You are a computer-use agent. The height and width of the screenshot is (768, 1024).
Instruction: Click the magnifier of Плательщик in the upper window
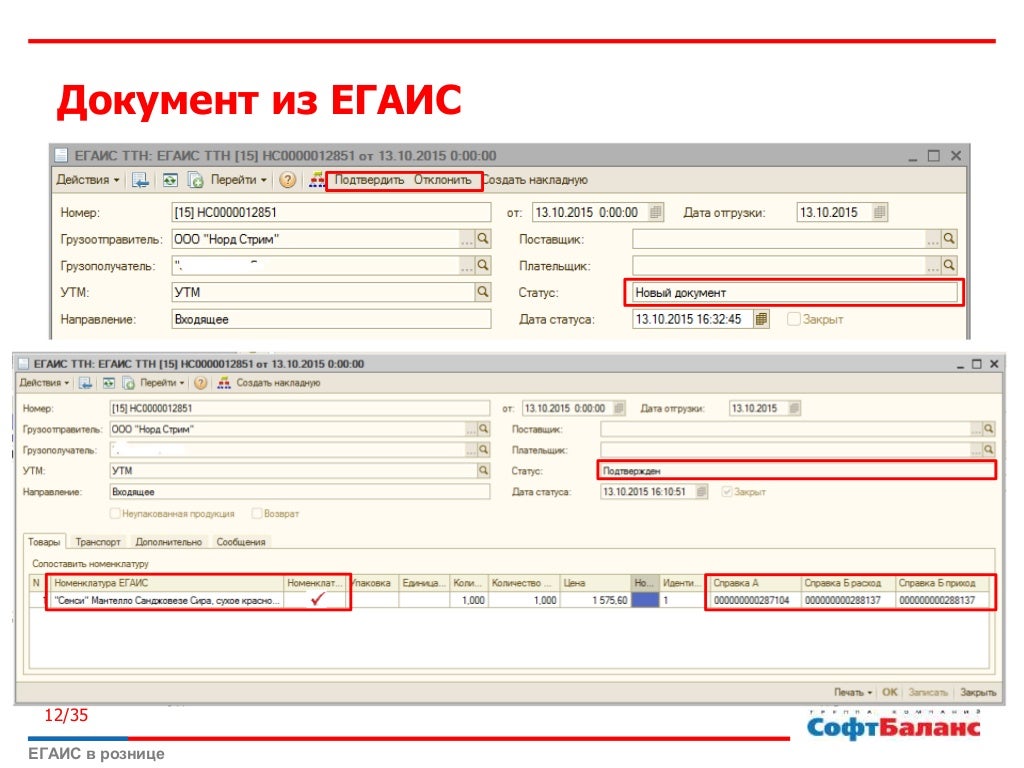pyautogui.click(x=950, y=265)
